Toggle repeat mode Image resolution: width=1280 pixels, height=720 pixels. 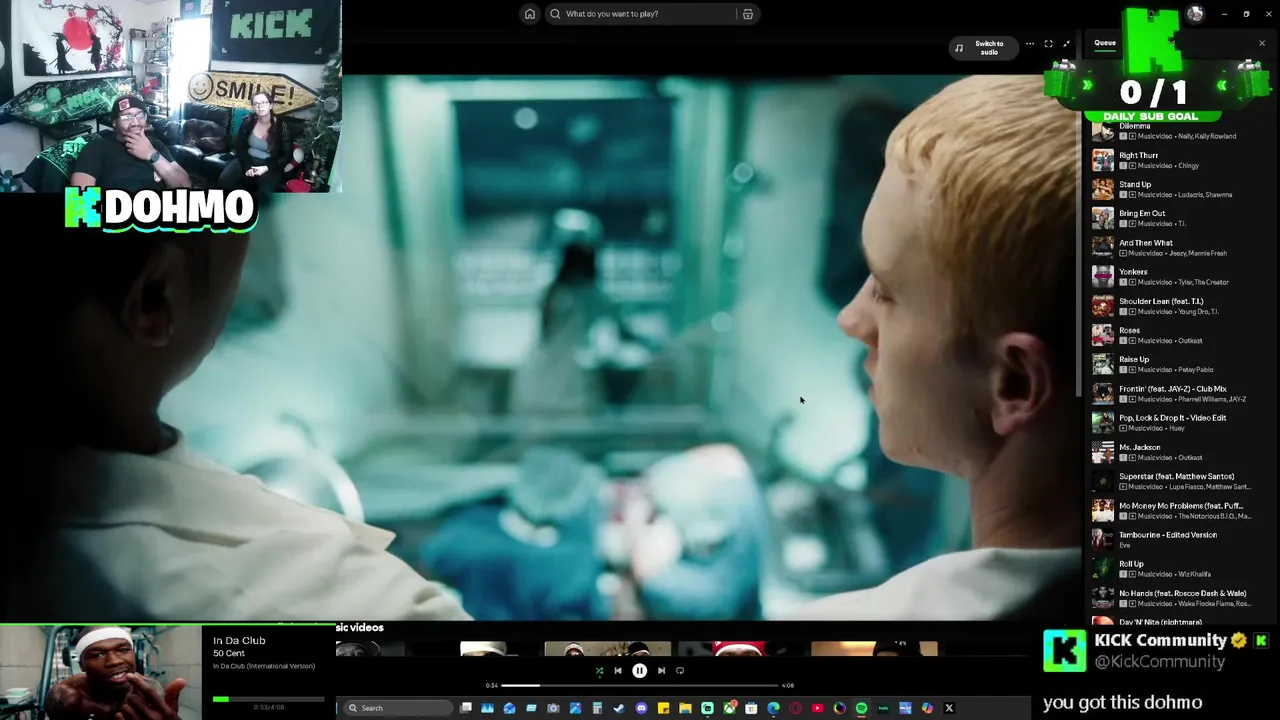[680, 671]
